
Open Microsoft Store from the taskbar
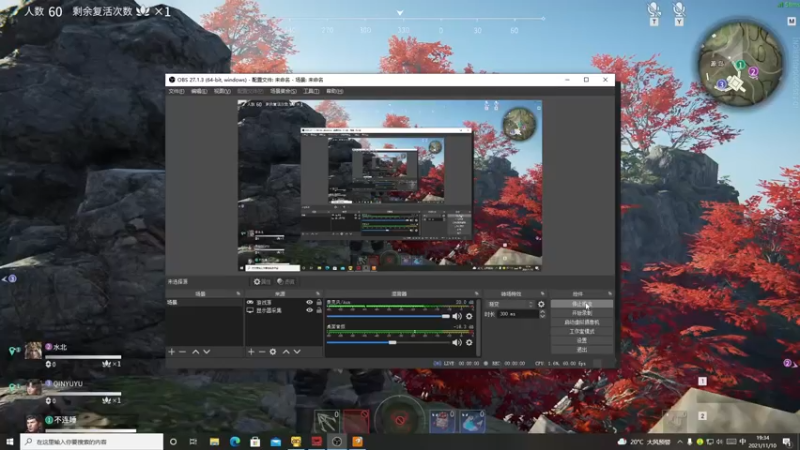(255, 441)
